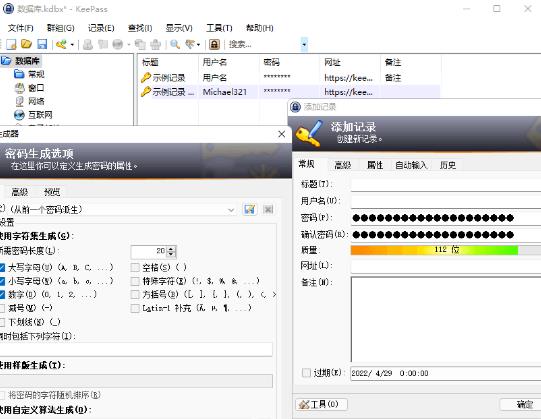541x419 pixels.
Task: Click the delete profile icon in generator
Action: click(x=268, y=209)
